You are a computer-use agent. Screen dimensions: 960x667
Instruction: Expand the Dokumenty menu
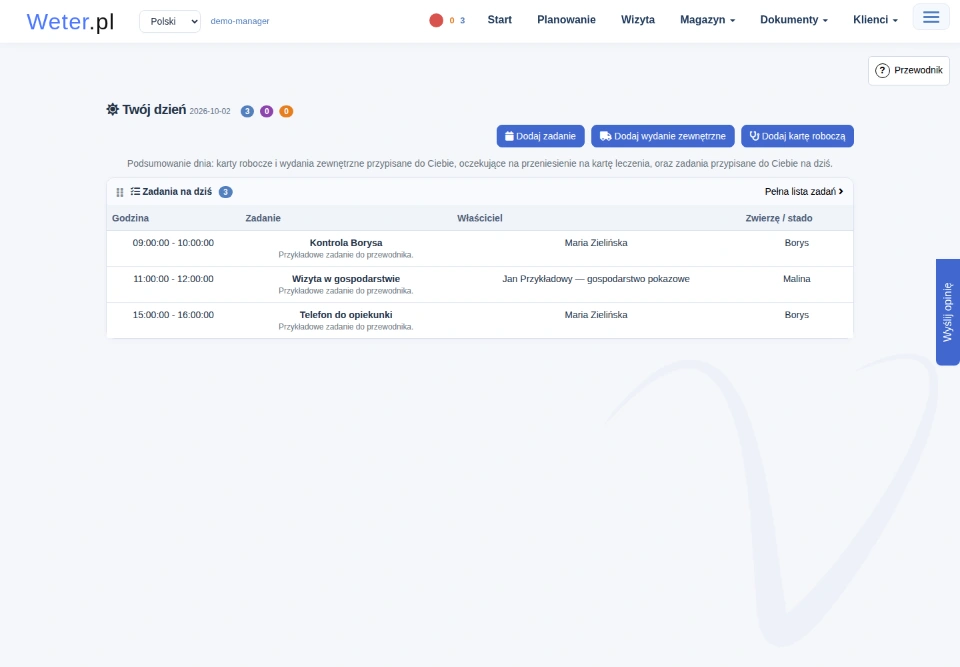(x=793, y=20)
